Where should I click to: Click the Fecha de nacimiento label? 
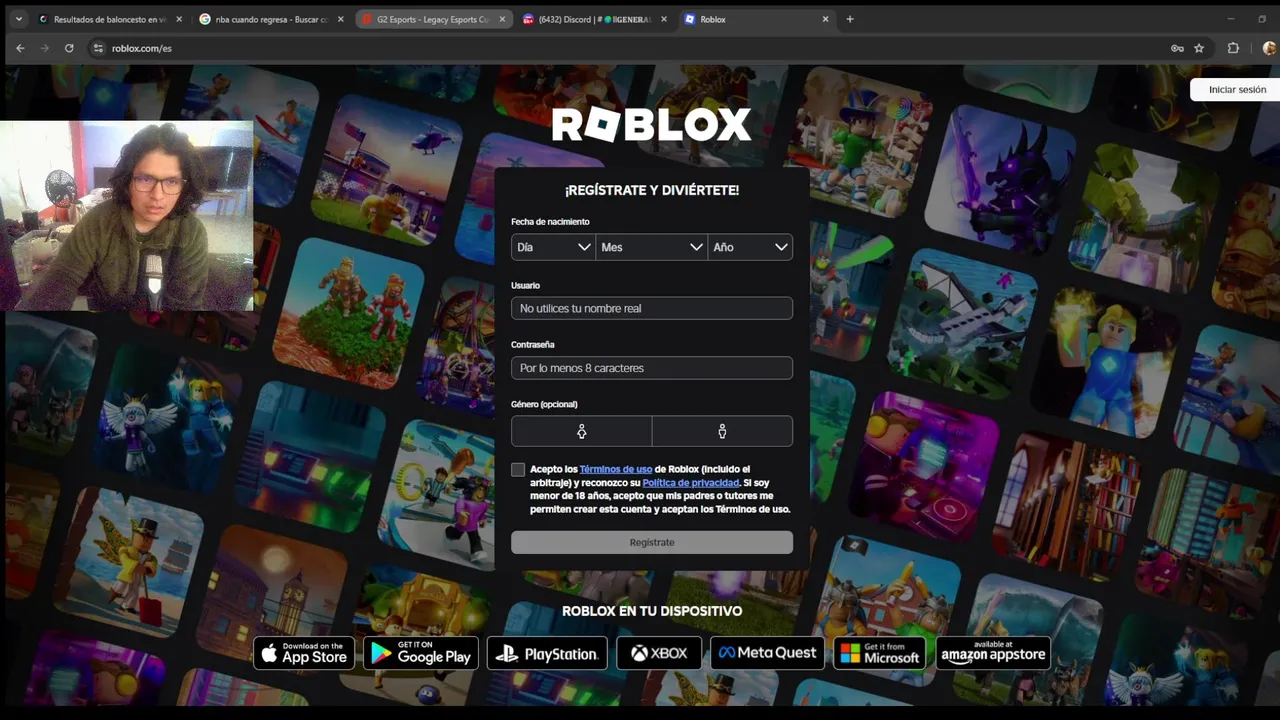550,222
